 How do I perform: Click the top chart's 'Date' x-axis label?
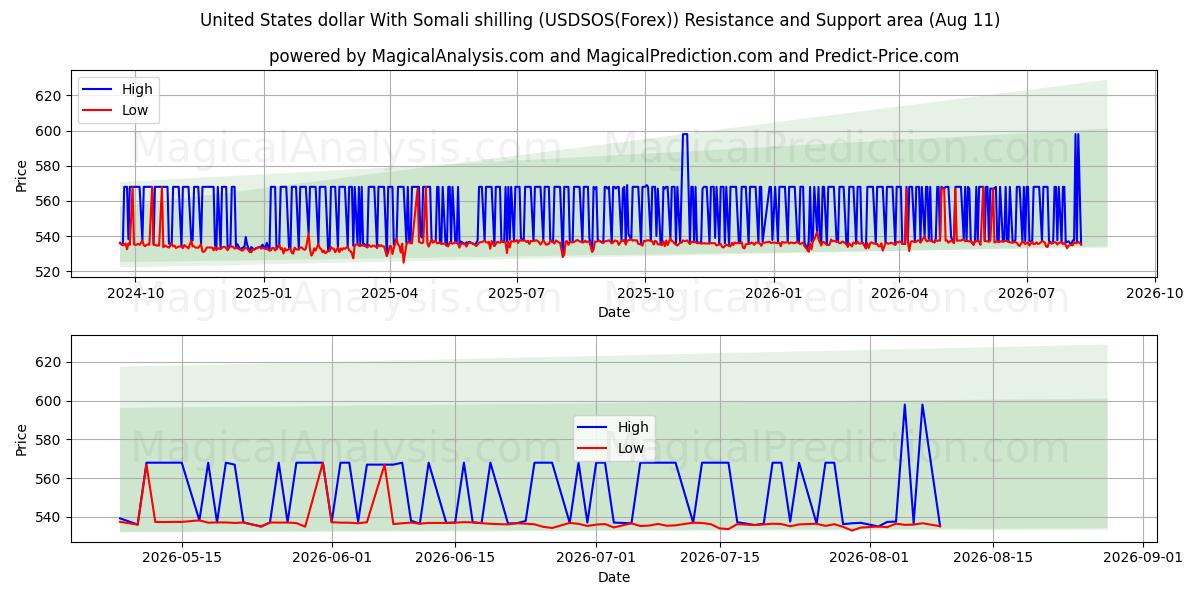(614, 312)
